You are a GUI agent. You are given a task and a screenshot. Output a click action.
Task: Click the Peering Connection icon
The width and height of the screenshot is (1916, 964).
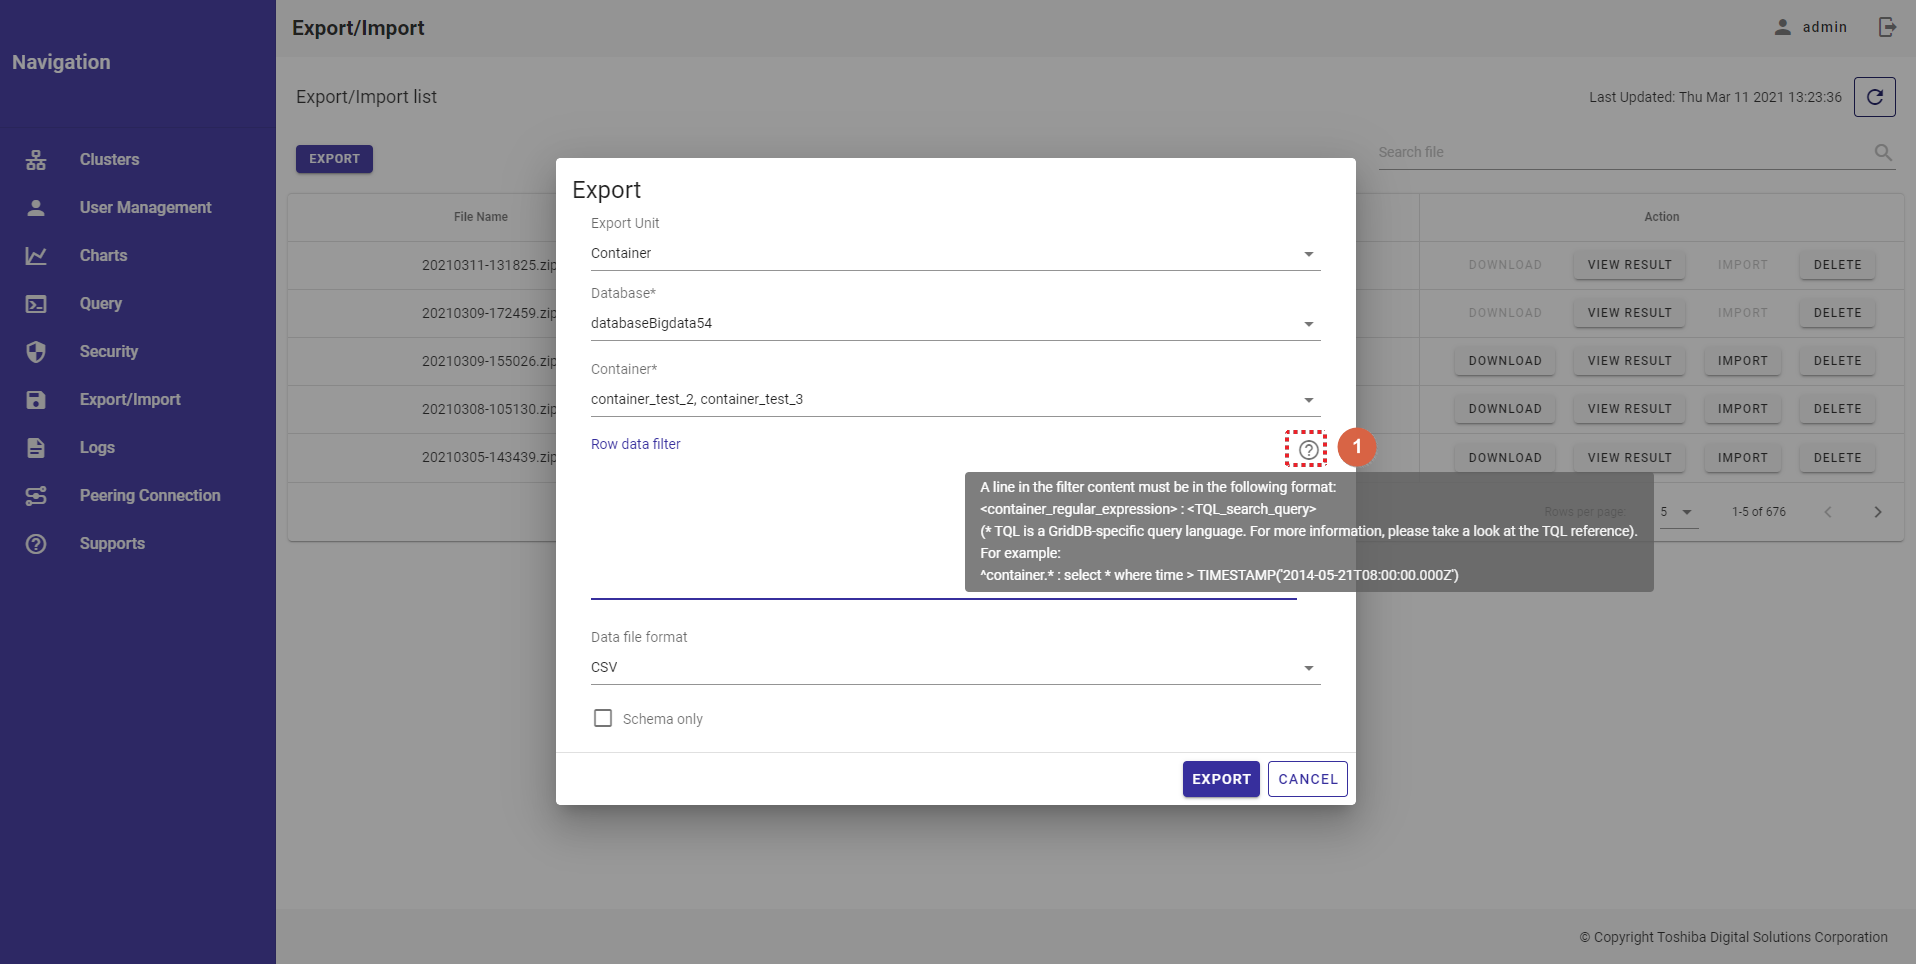point(36,496)
